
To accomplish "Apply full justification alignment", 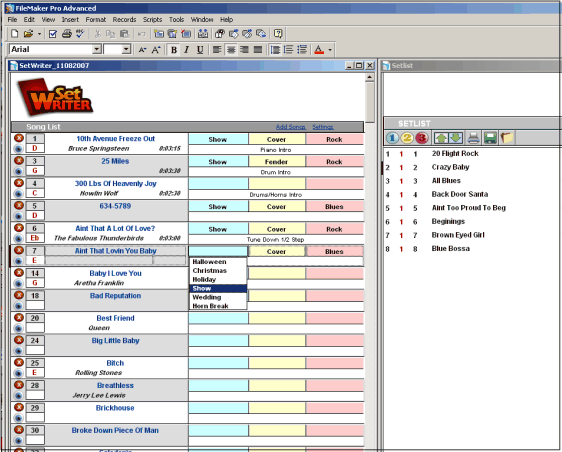I will 258,50.
